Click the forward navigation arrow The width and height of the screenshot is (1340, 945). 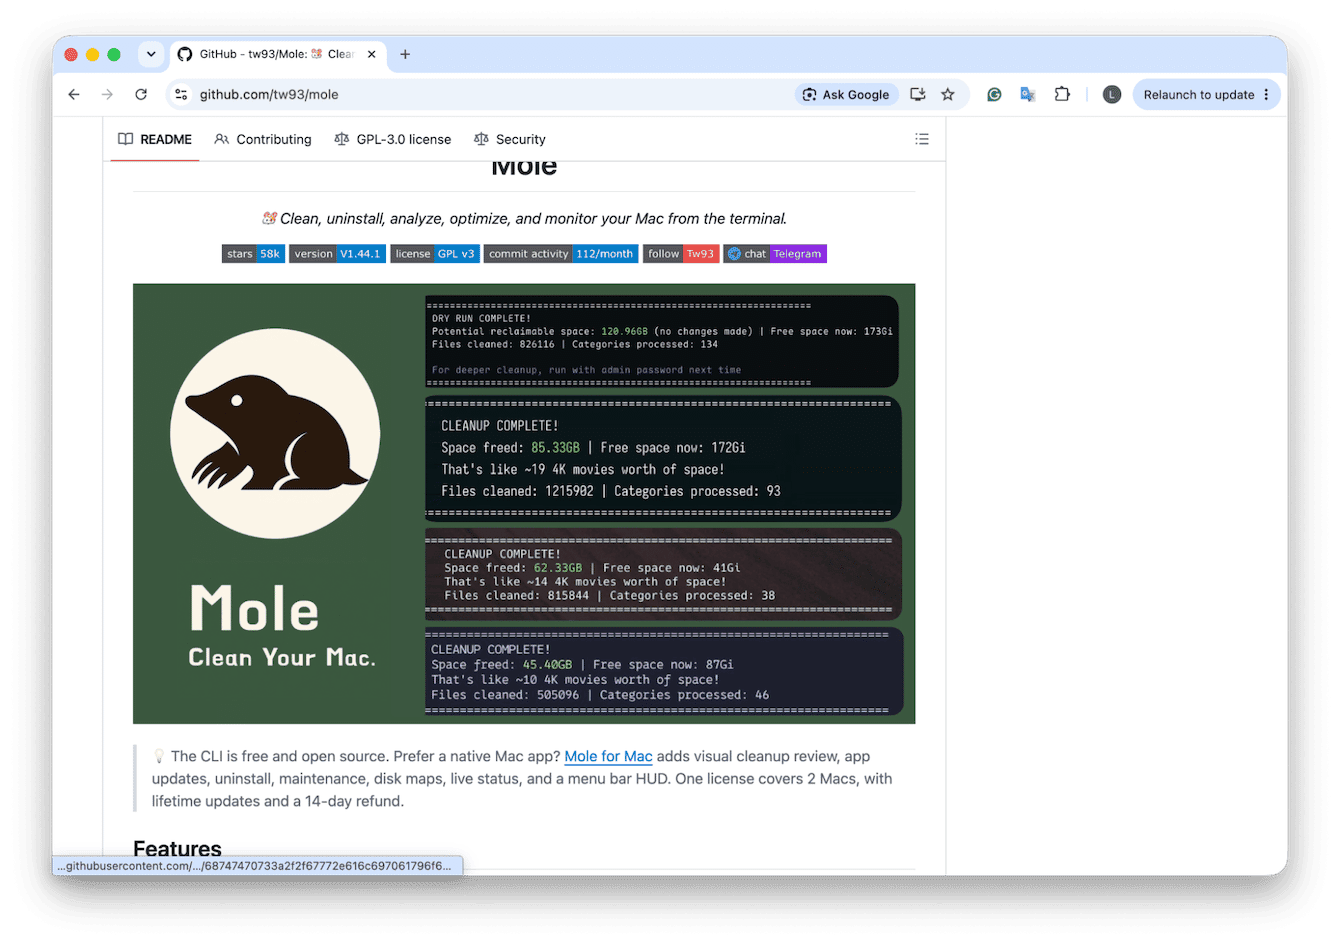point(107,94)
